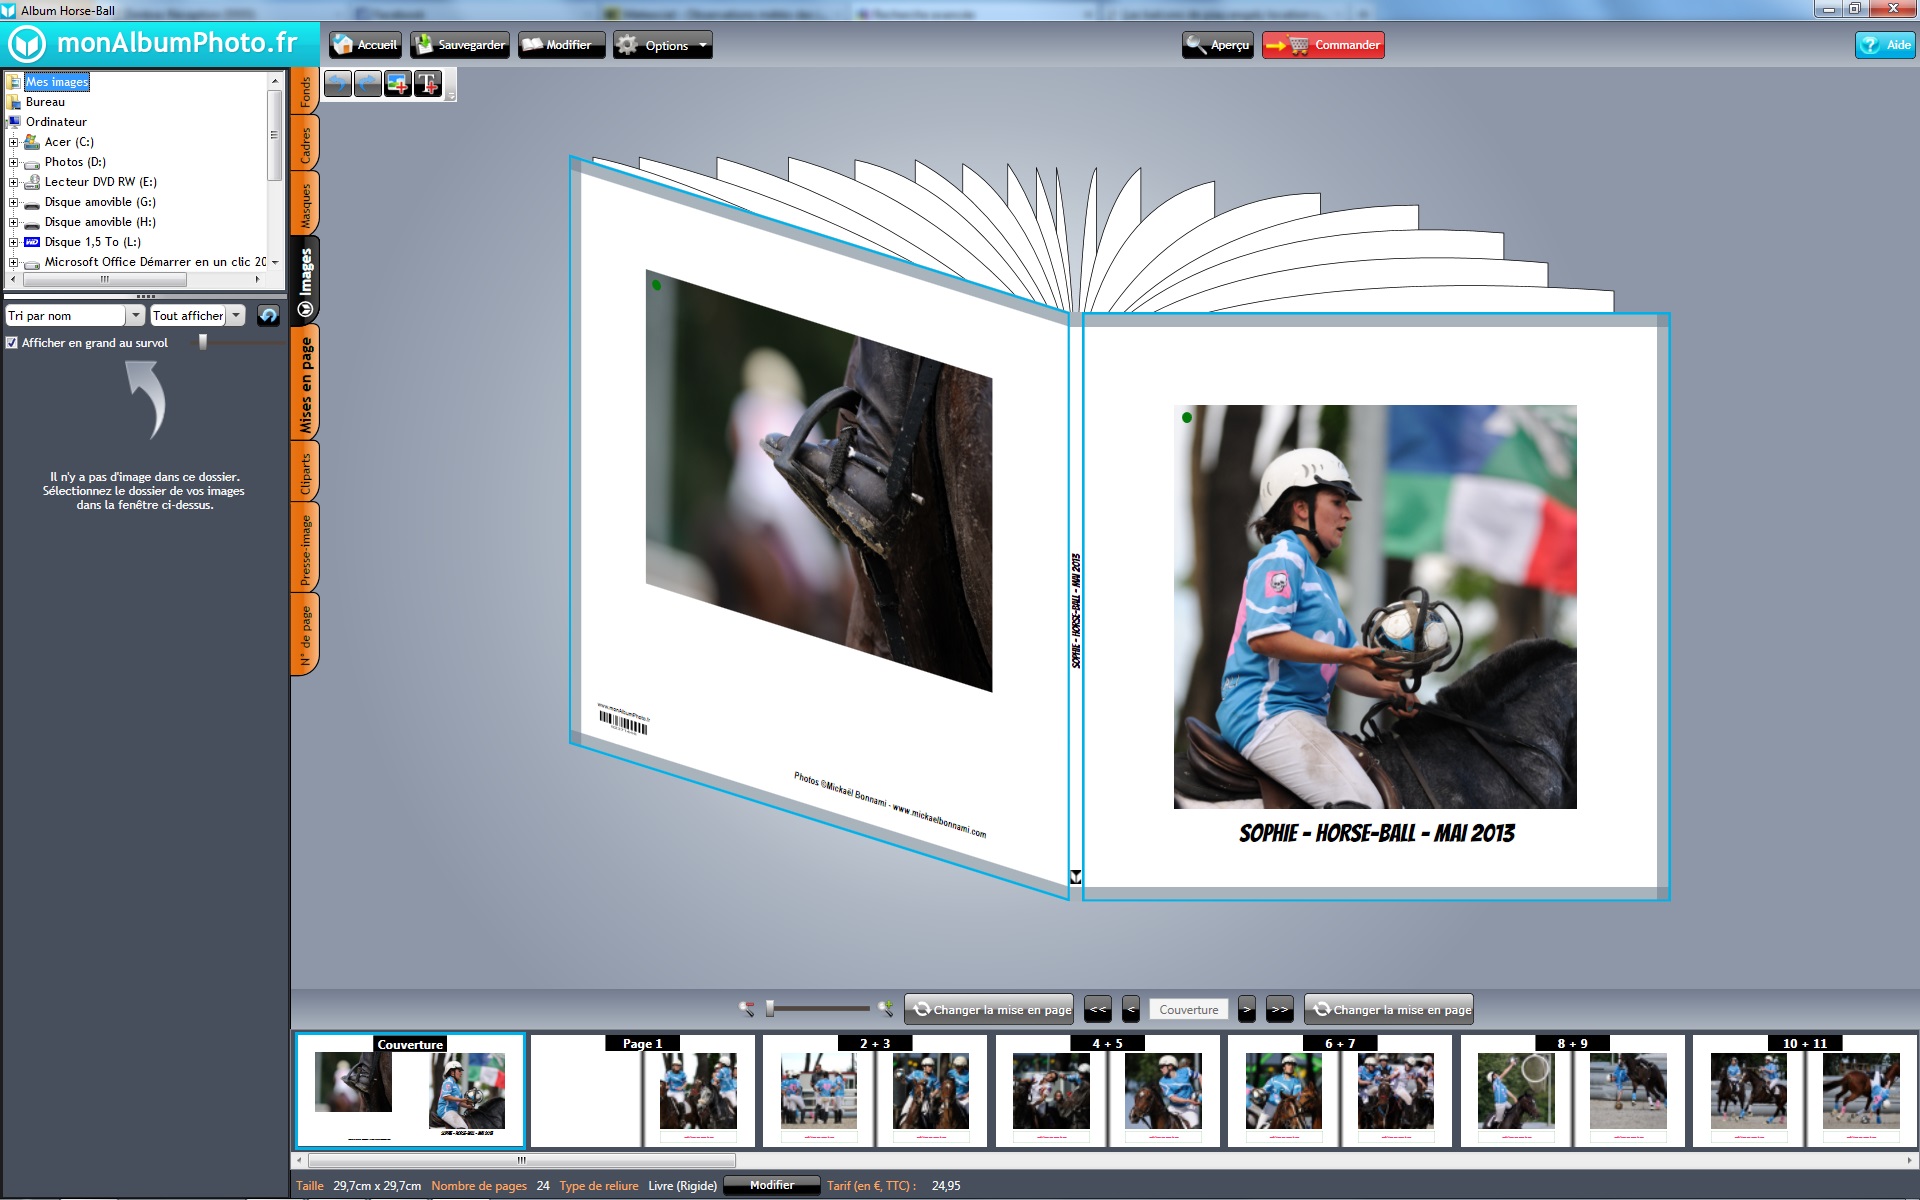Click right Changer la mise en page button
Screen dimensions: 1920x1200
click(x=1389, y=1009)
